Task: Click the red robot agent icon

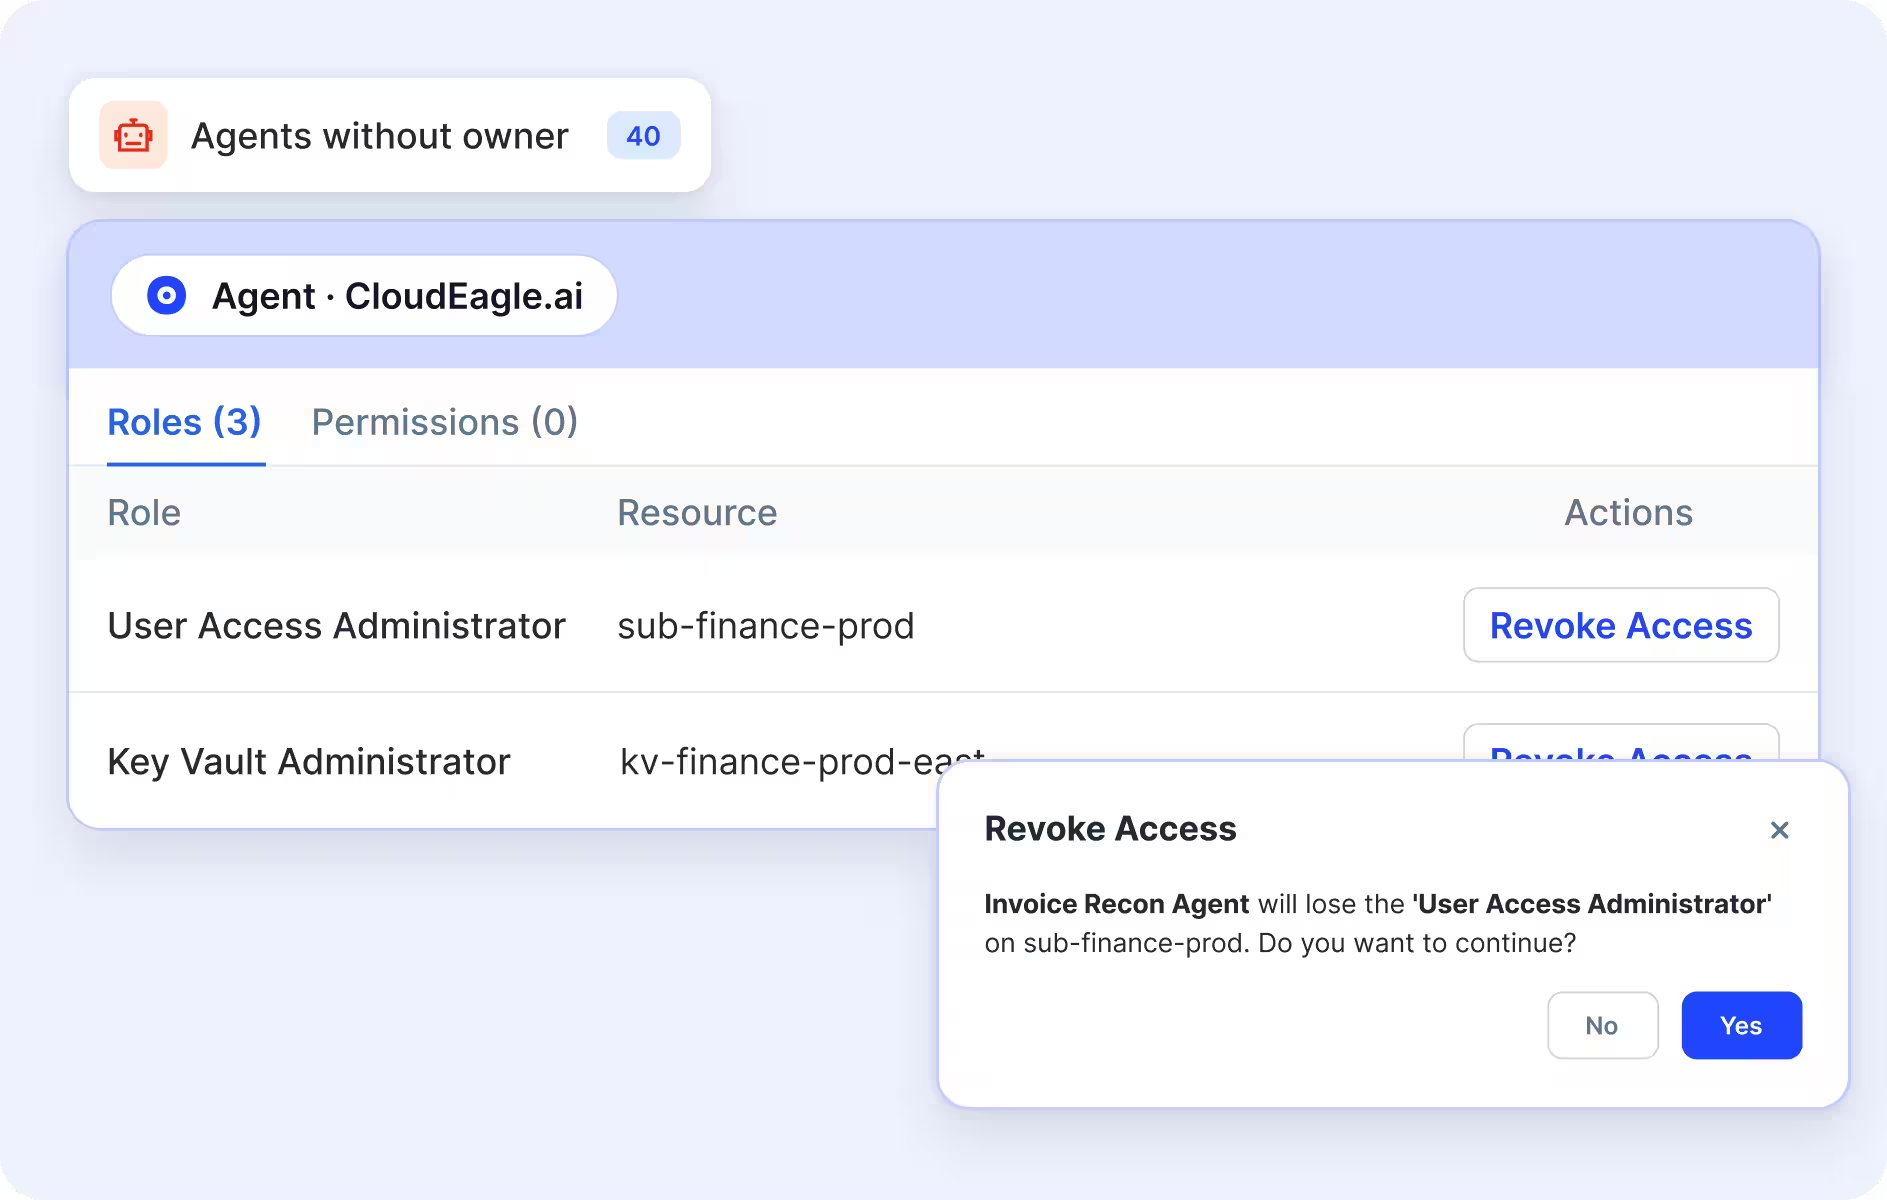Action: tap(133, 135)
